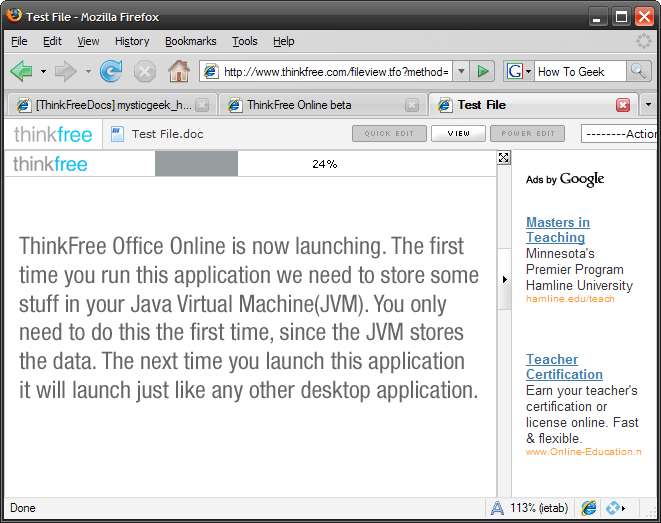The width and height of the screenshot is (661, 523).
Task: Click the blue gear icon in status bar
Action: pos(615,508)
